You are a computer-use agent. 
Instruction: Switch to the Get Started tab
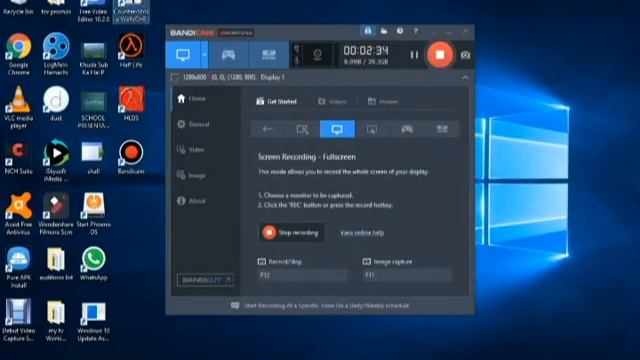[276, 101]
